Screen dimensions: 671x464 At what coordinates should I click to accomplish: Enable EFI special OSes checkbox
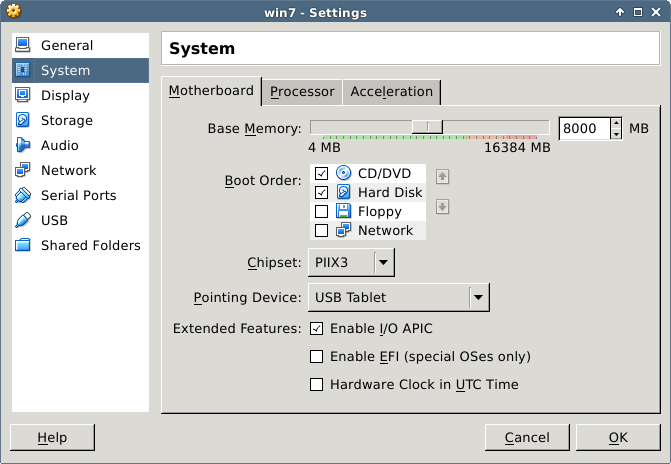click(317, 357)
